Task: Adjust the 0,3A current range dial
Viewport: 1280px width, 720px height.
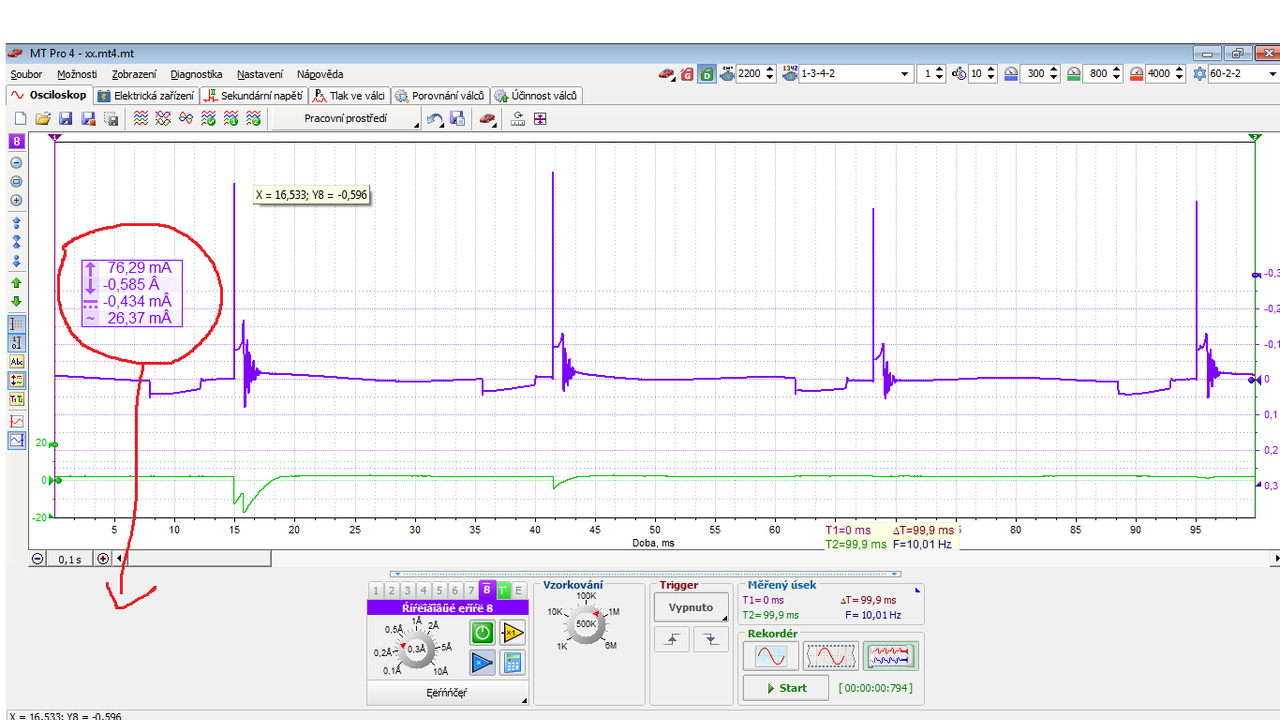Action: point(416,648)
